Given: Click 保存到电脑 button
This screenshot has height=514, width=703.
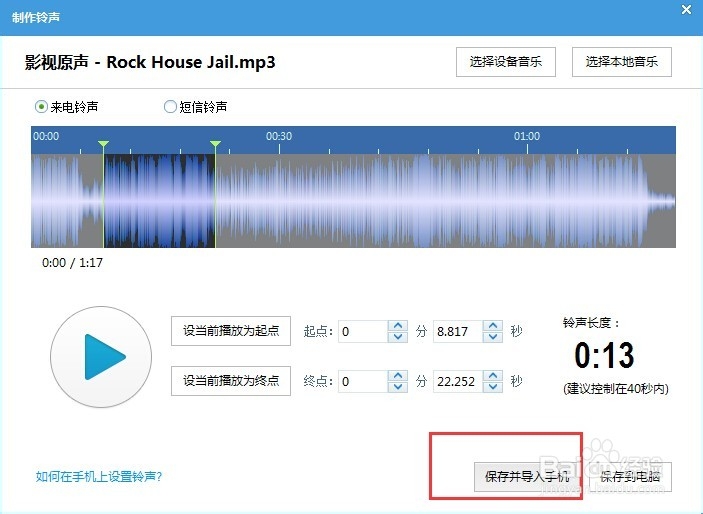Looking at the screenshot, I should point(630,477).
